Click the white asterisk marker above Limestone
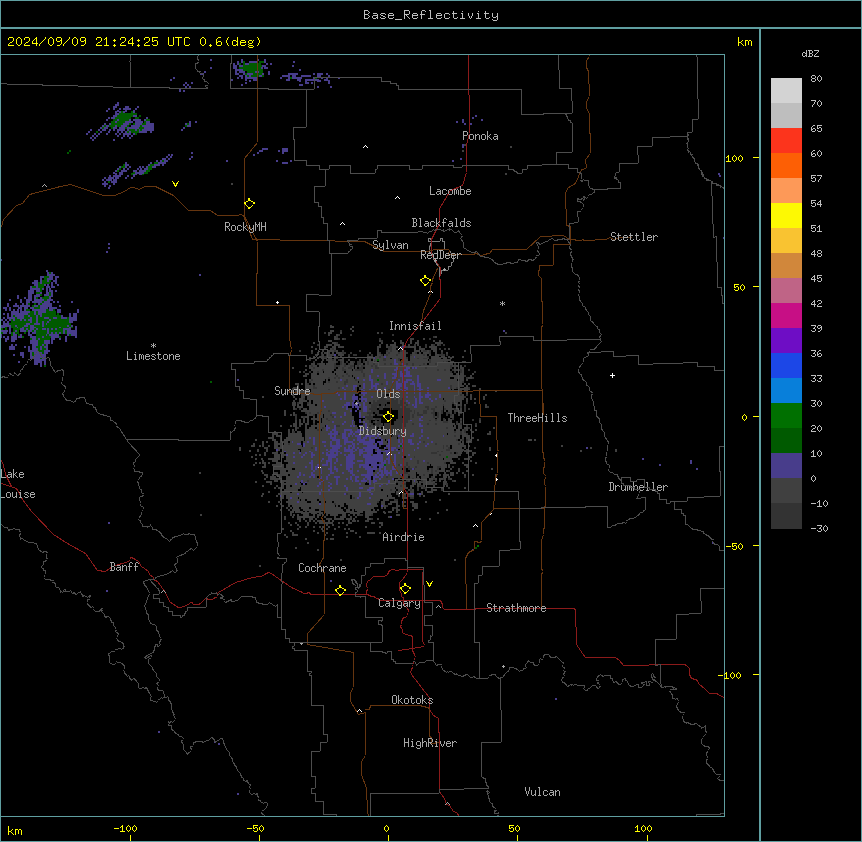Viewport: 862px width, 842px height. pos(153,346)
